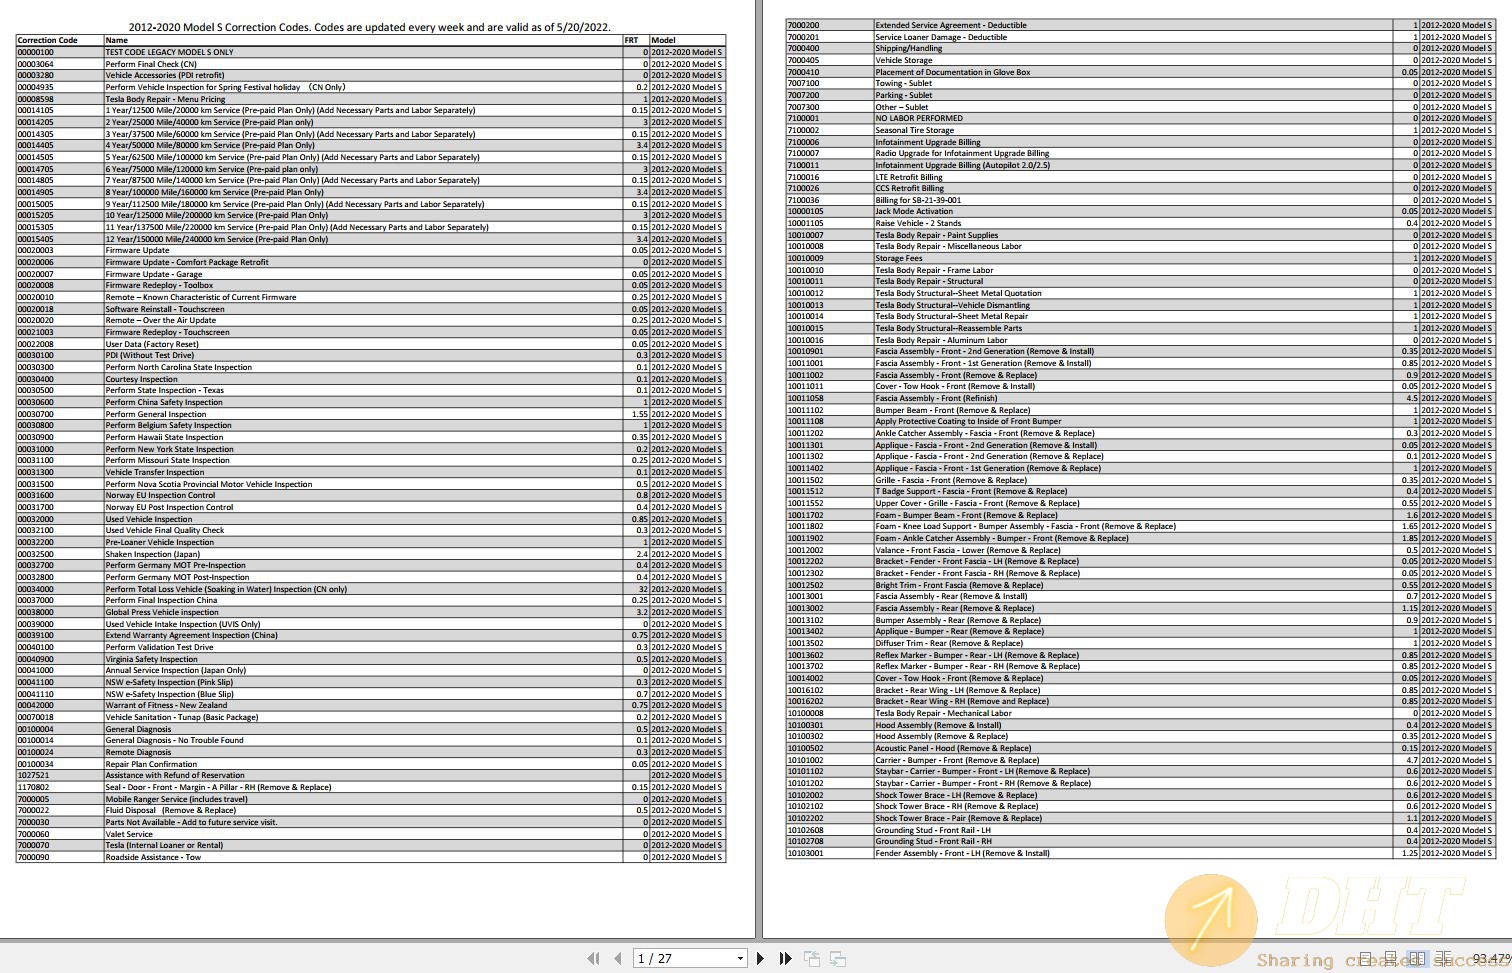Screen dimensions: 1512x973
Task: Select 'Fender Assembly - Front - LH' entry
Action: pyautogui.click(x=963, y=853)
